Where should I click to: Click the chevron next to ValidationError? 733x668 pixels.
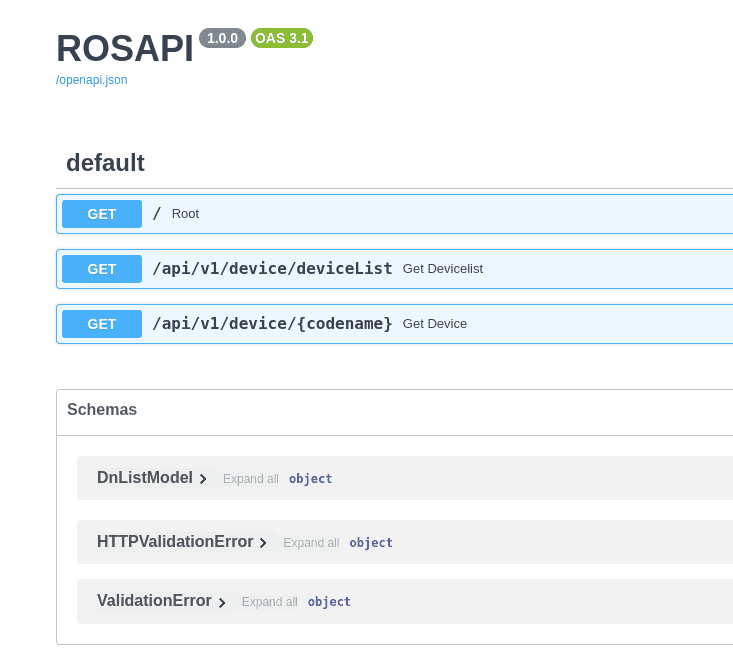tap(222, 602)
